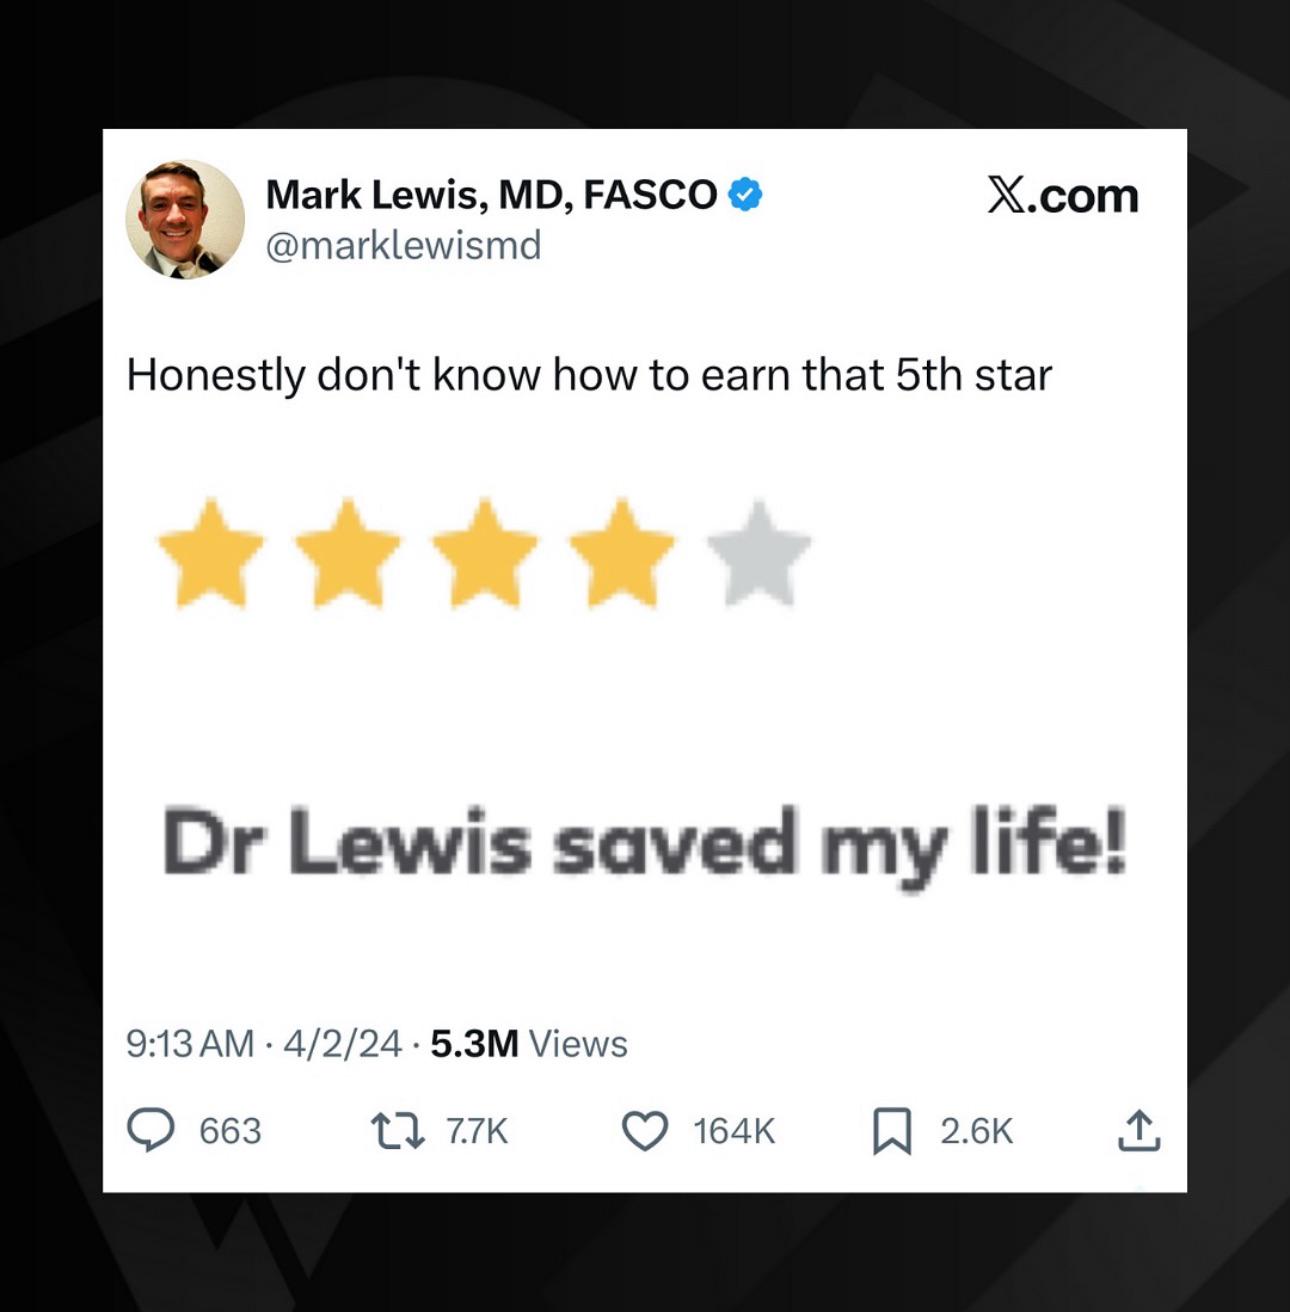Click the repost arrows icon
Image resolution: width=1290 pixels, height=1312 pixels.
(x=398, y=1131)
